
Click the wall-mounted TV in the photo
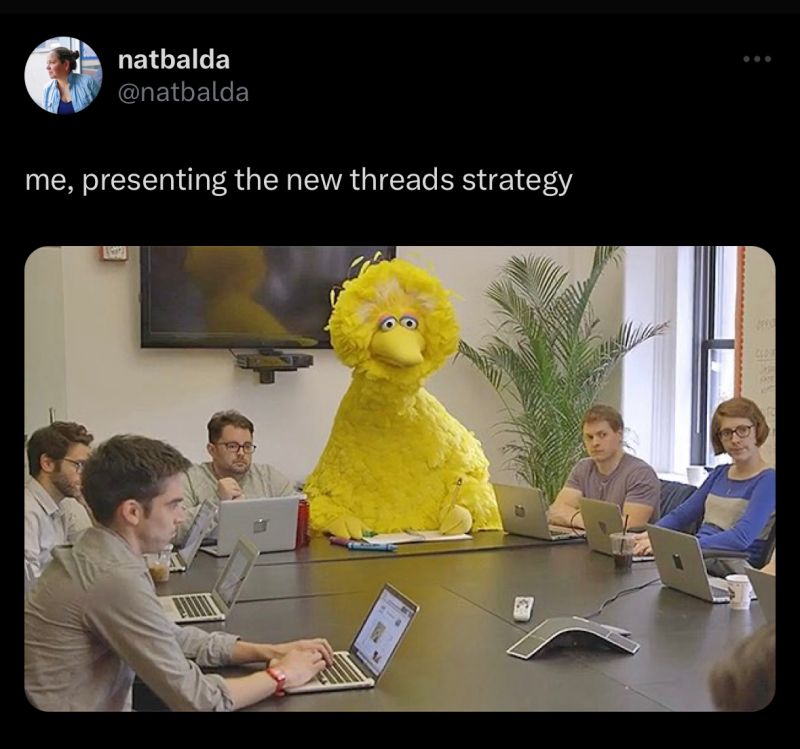coord(267,297)
